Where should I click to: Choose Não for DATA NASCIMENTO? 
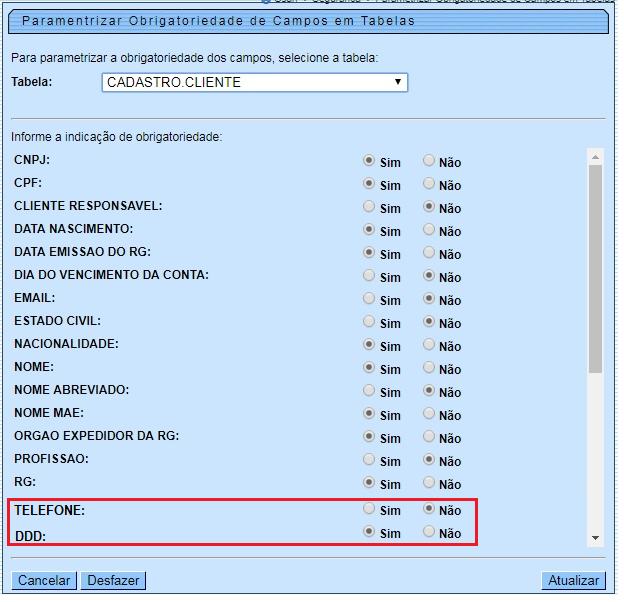(x=429, y=229)
